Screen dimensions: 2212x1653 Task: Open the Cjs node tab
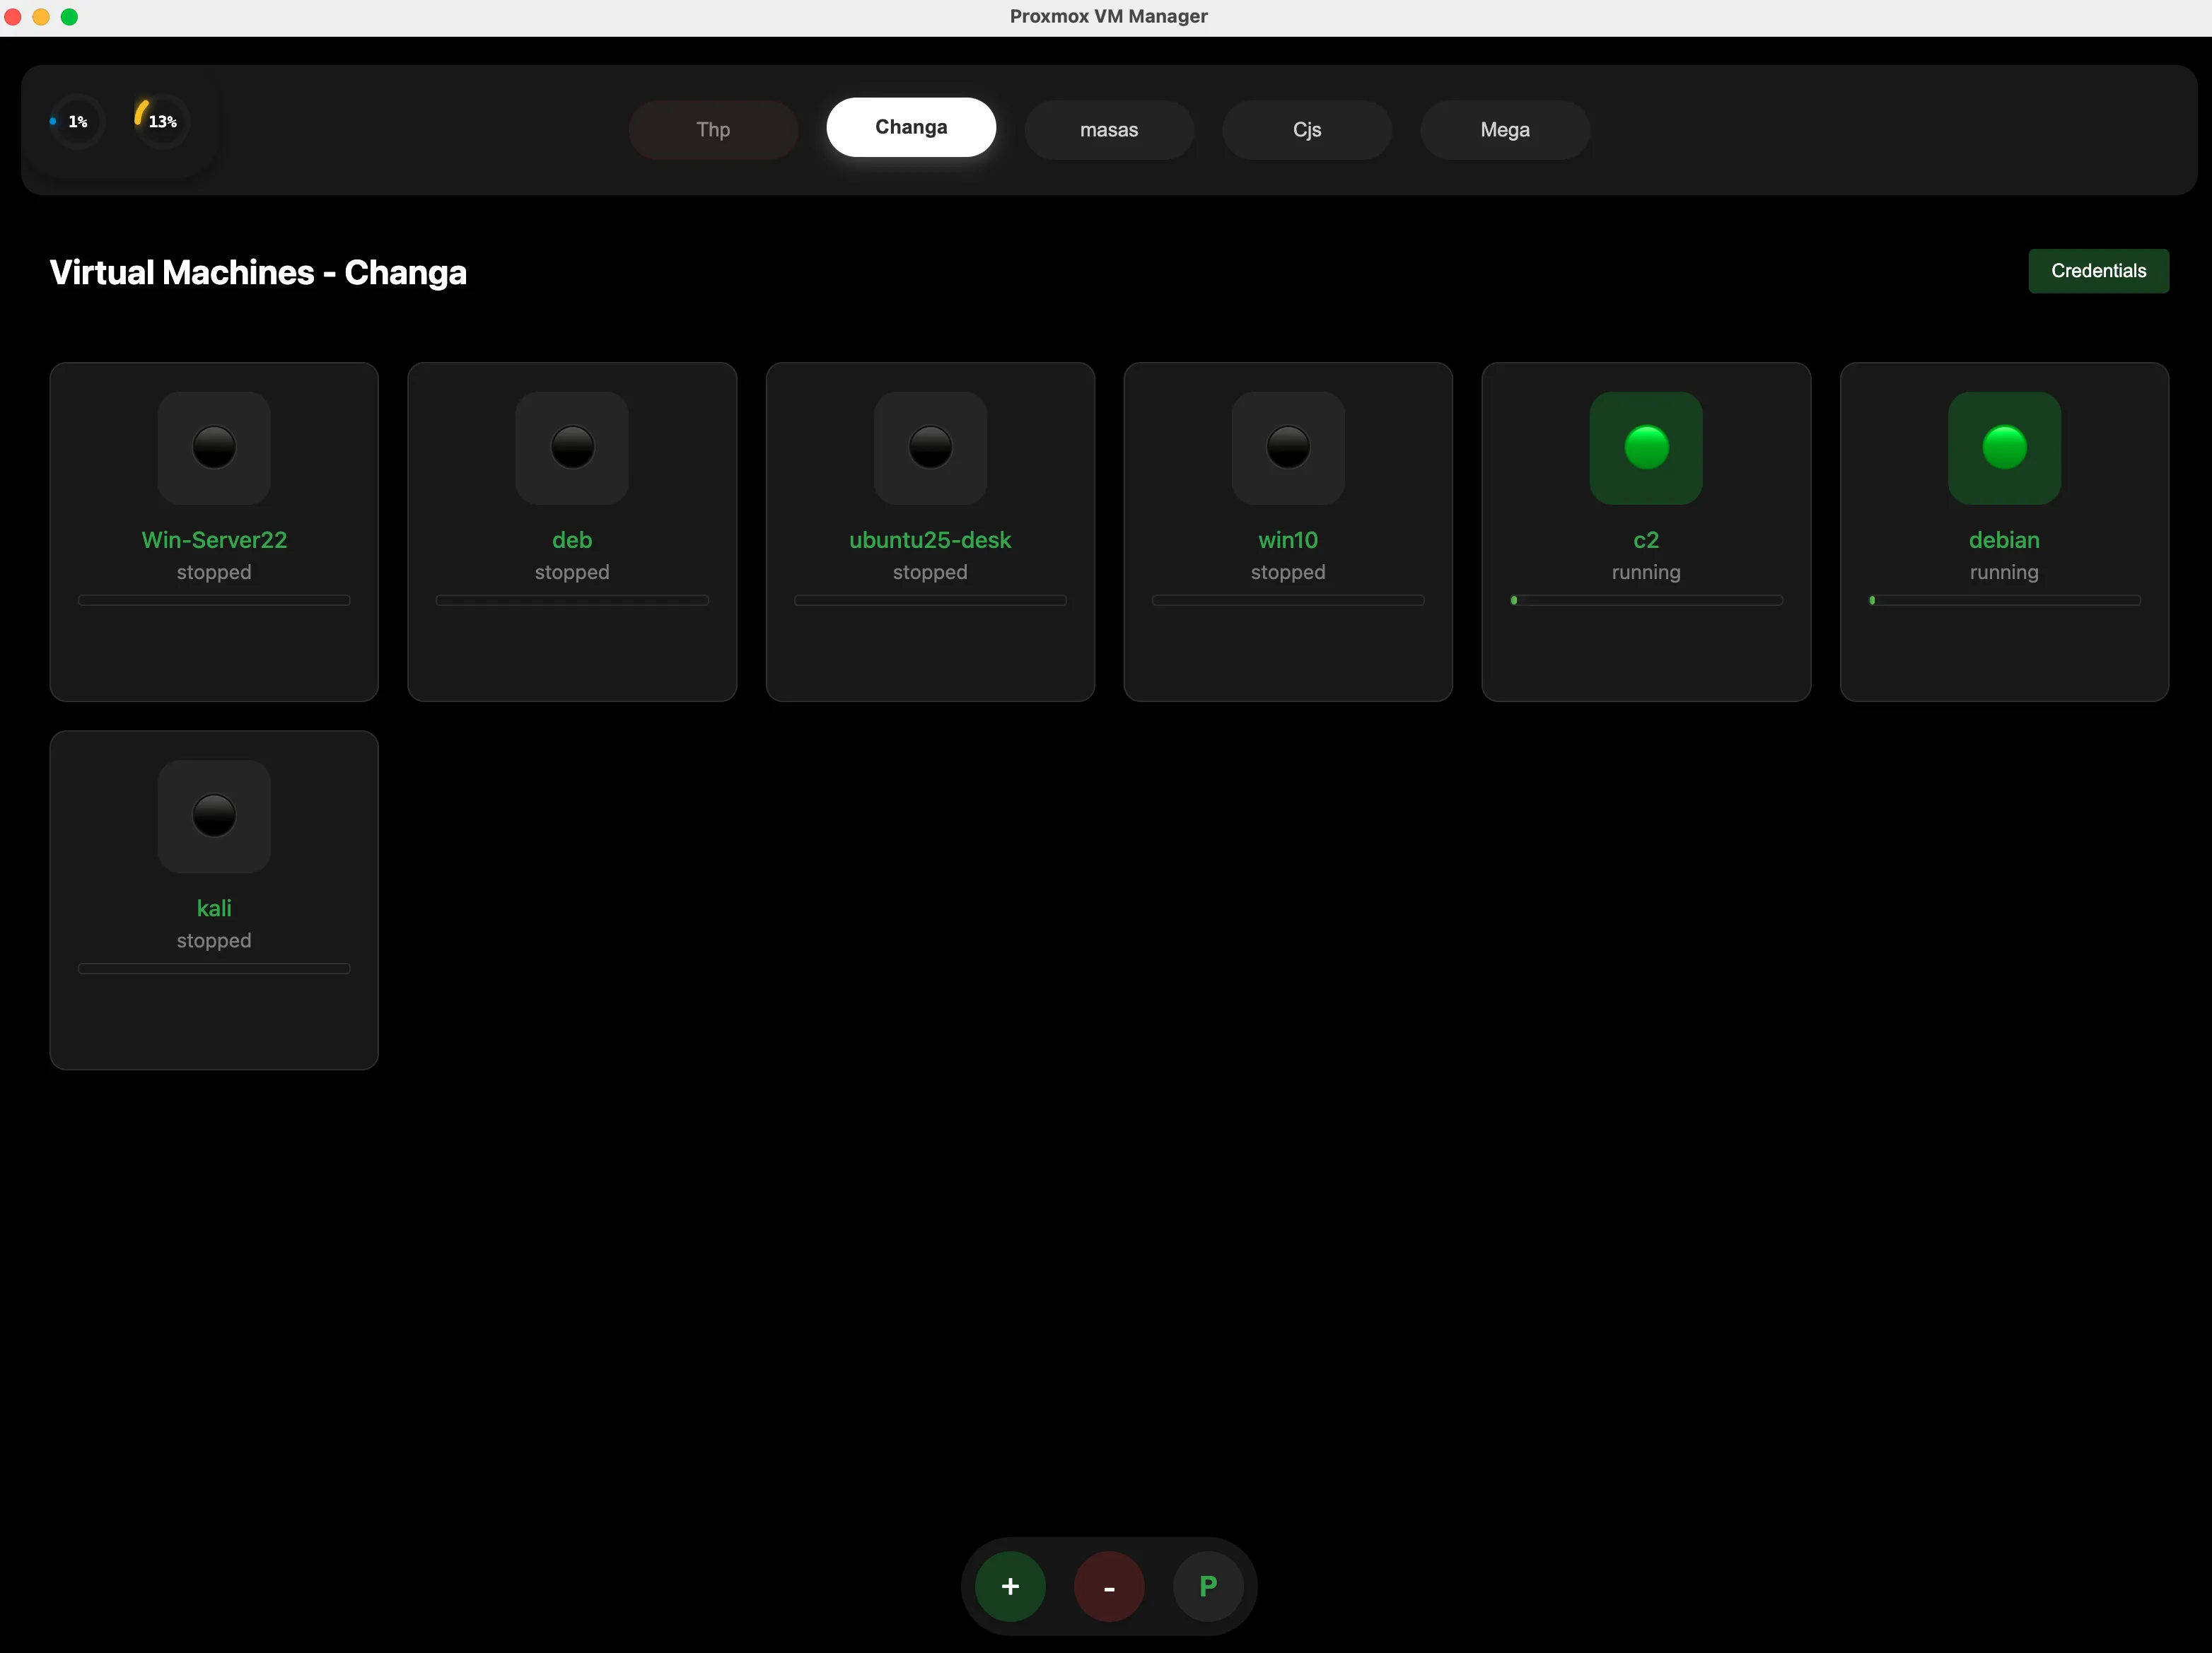click(x=1307, y=130)
